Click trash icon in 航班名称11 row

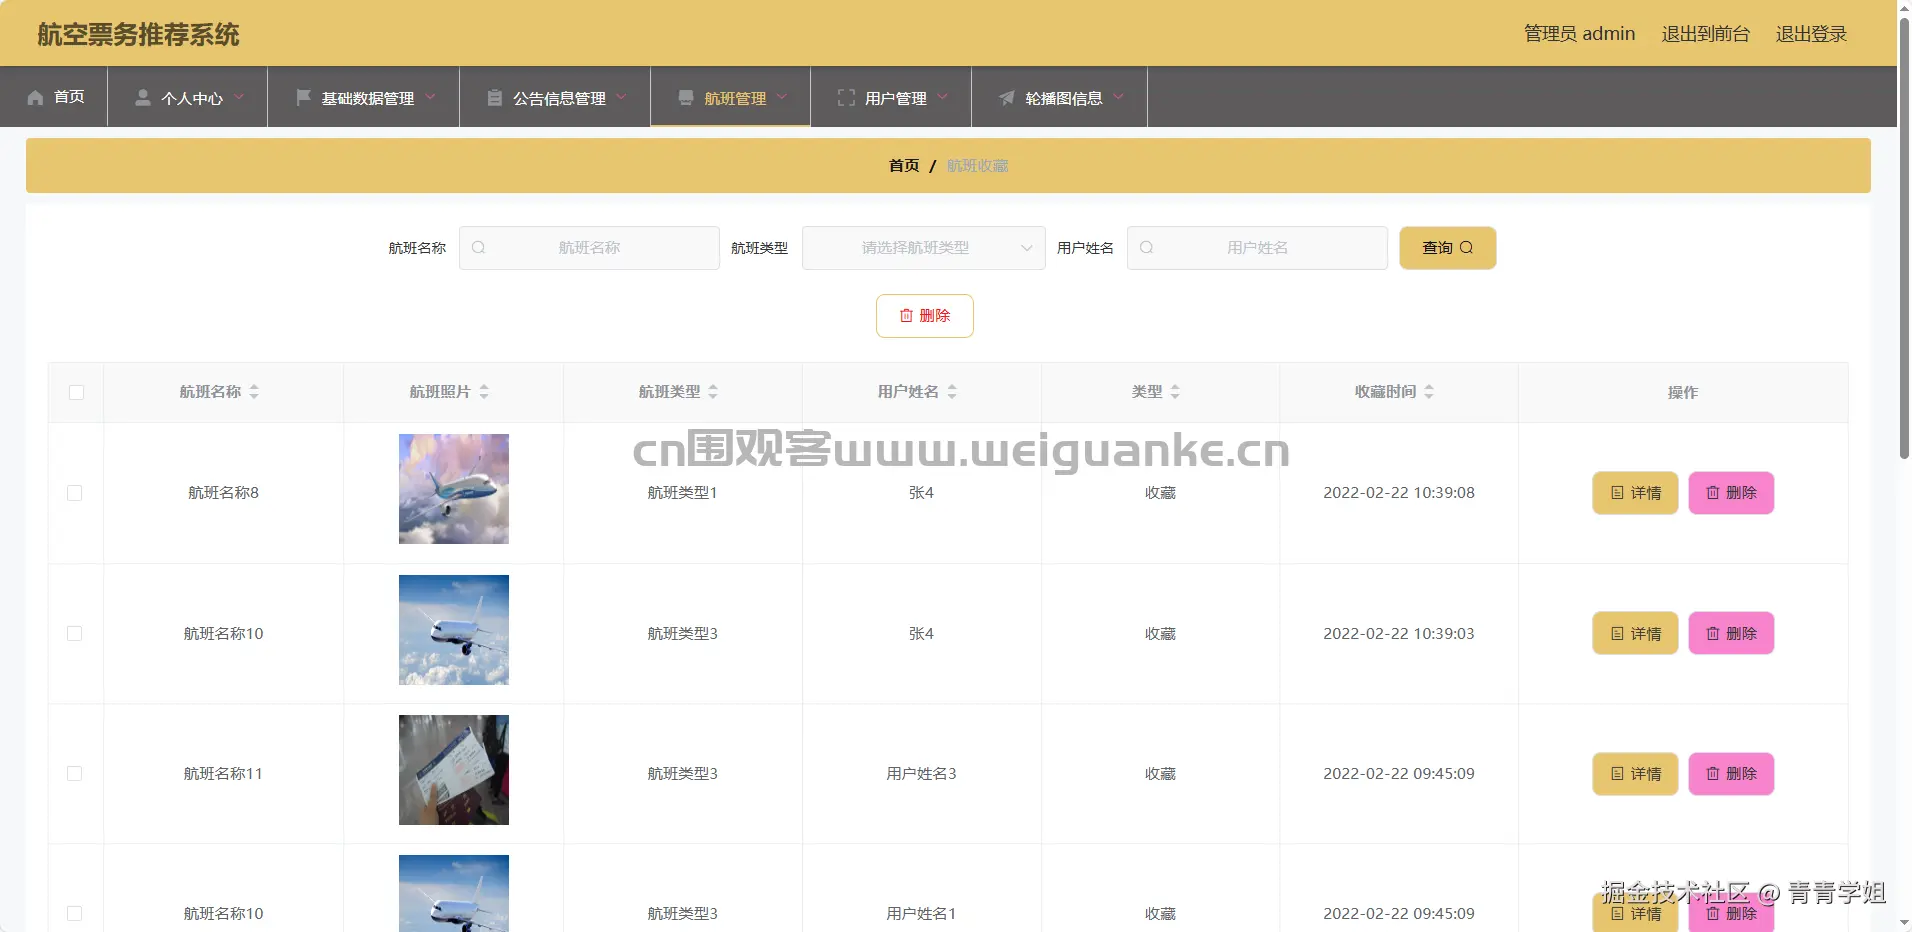[1713, 773]
